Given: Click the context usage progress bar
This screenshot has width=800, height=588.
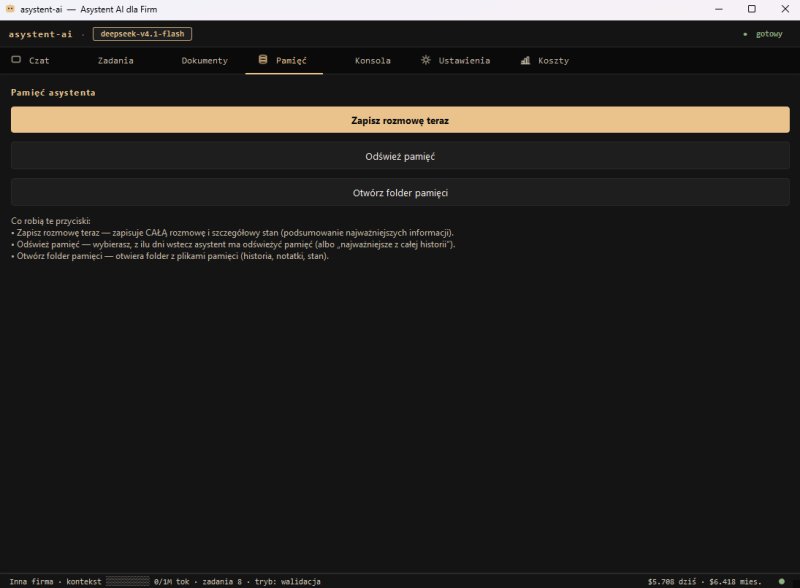Looking at the screenshot, I should [x=128, y=581].
